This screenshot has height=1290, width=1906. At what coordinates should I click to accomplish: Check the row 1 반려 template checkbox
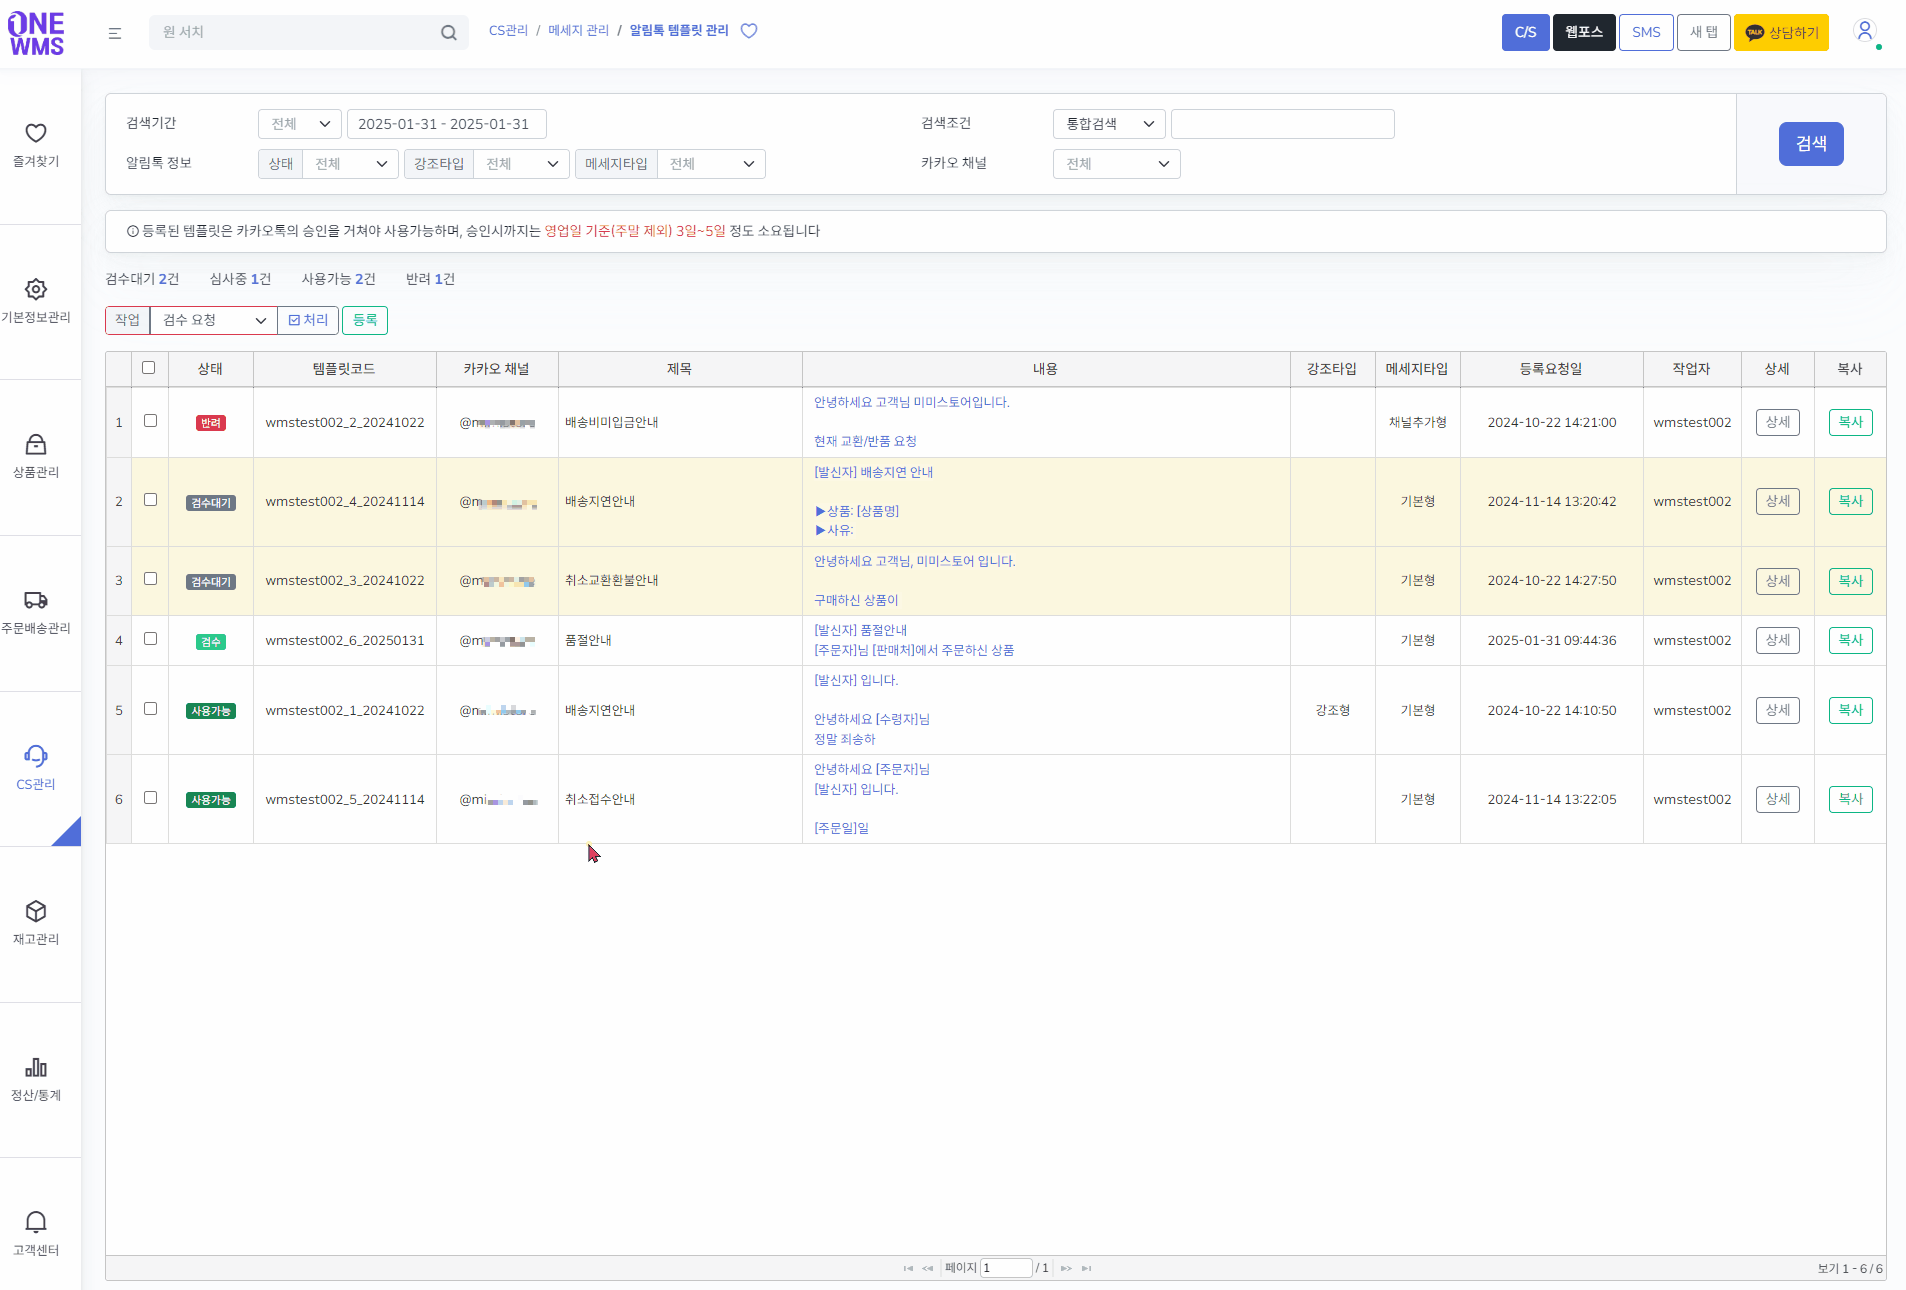(x=150, y=421)
